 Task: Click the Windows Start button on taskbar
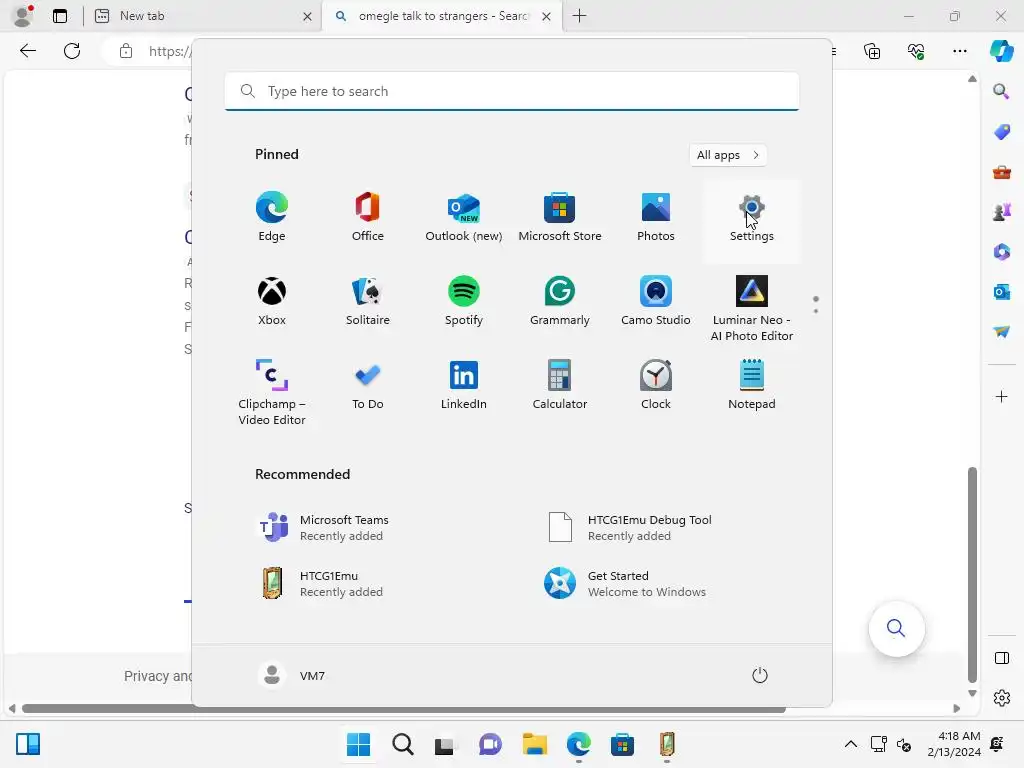pyautogui.click(x=359, y=744)
